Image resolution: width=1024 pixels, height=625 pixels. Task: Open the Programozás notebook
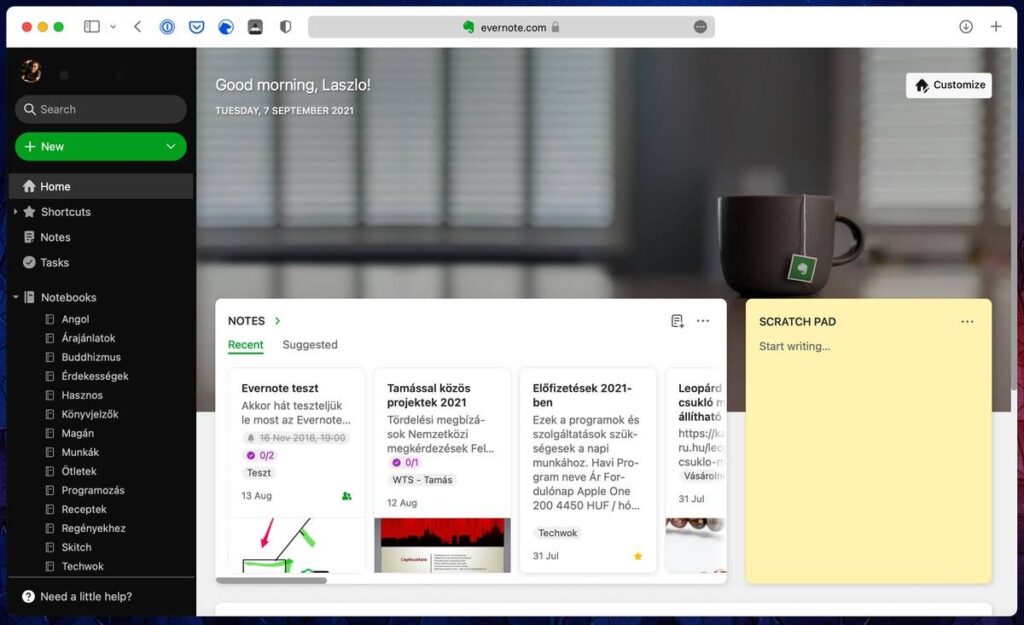point(93,490)
